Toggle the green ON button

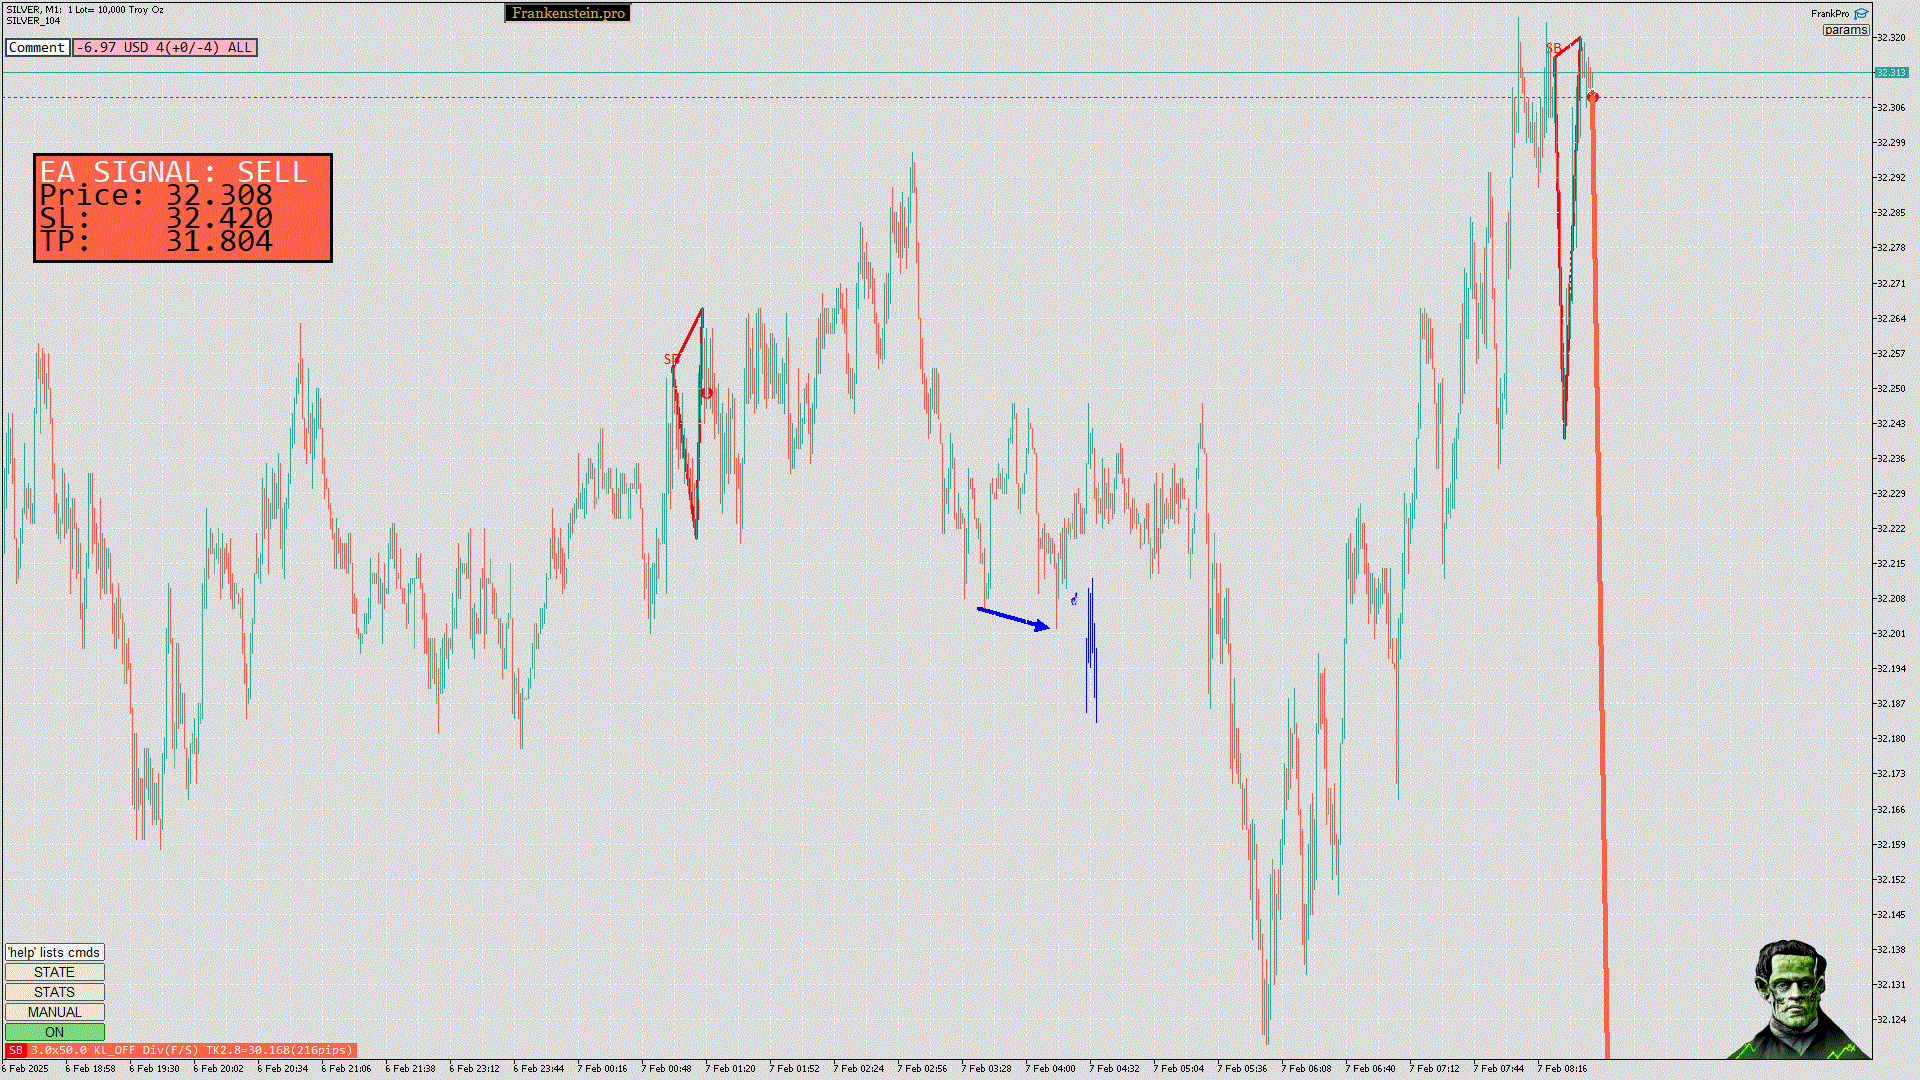click(54, 1032)
